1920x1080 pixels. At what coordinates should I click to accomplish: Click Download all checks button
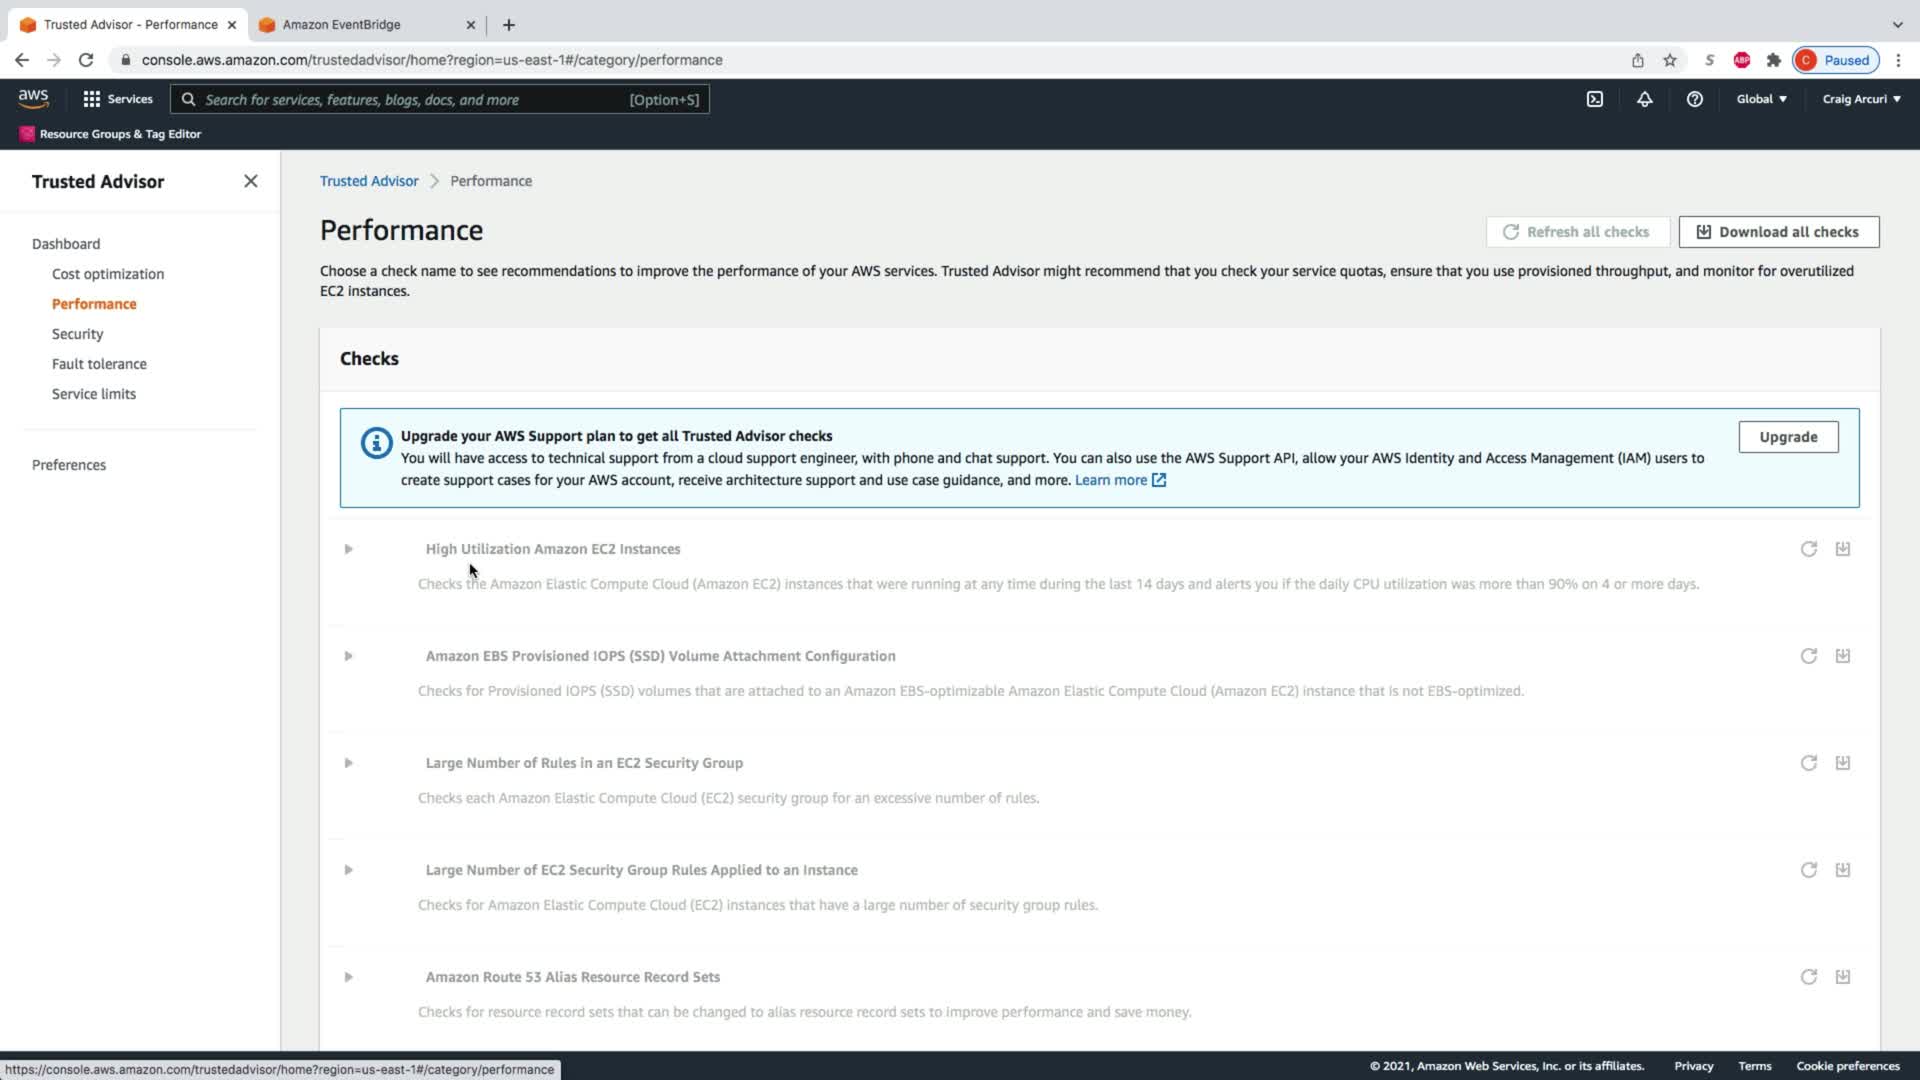[x=1778, y=232]
